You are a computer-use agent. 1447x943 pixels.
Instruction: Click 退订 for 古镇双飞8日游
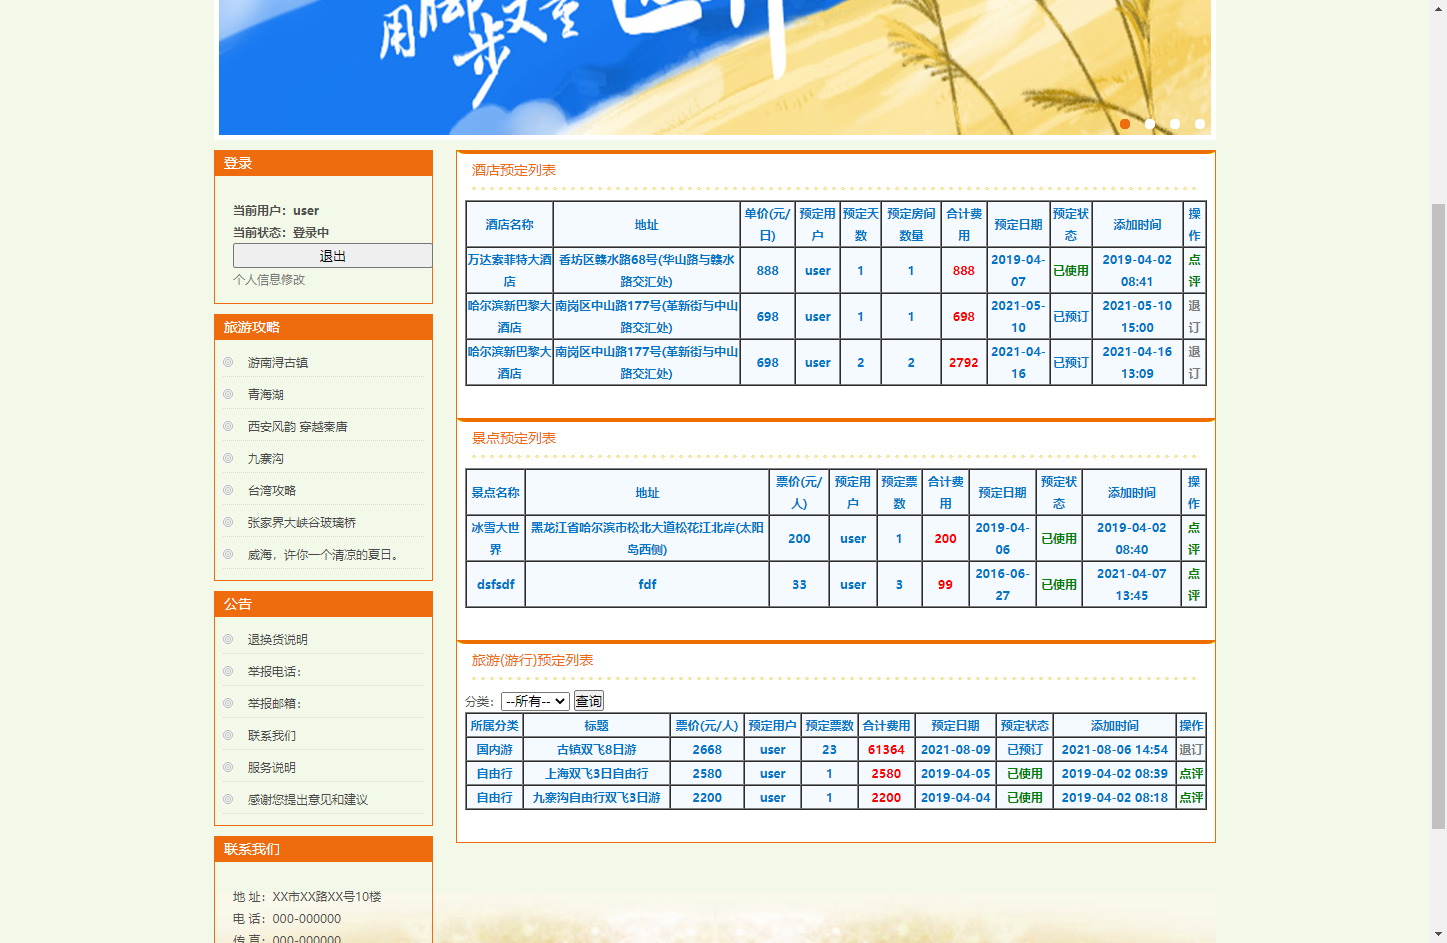click(1190, 749)
